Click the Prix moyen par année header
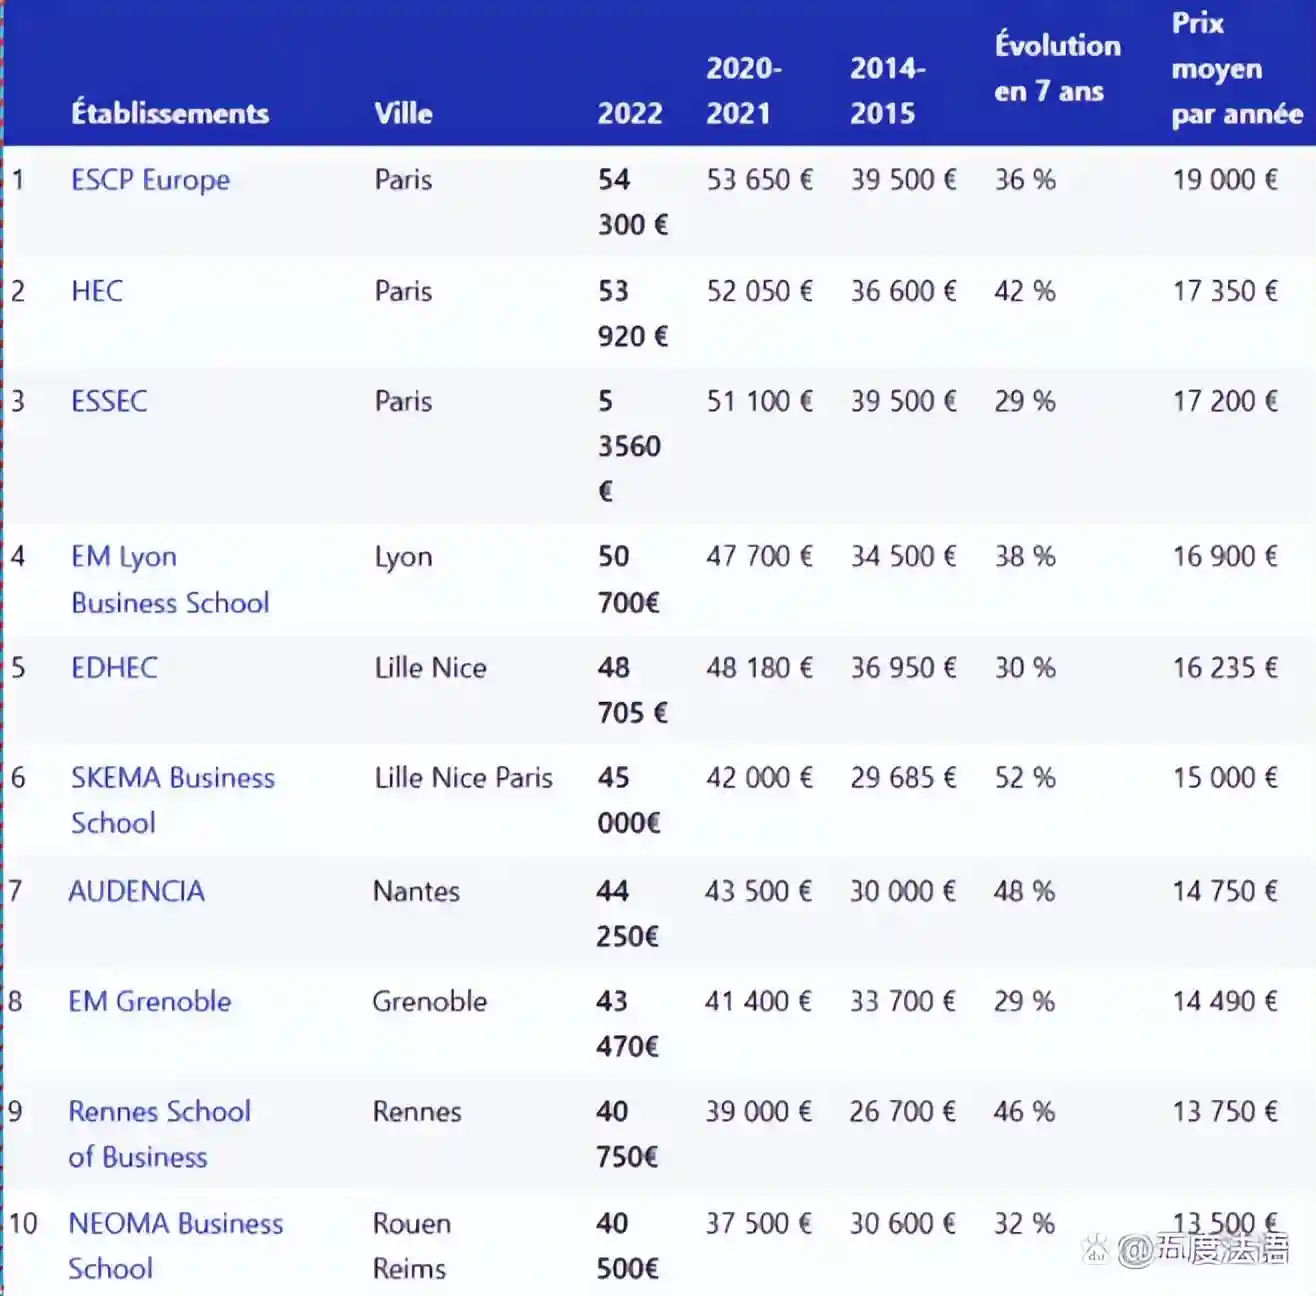Screen dimensions: 1316x1296 [1236, 68]
